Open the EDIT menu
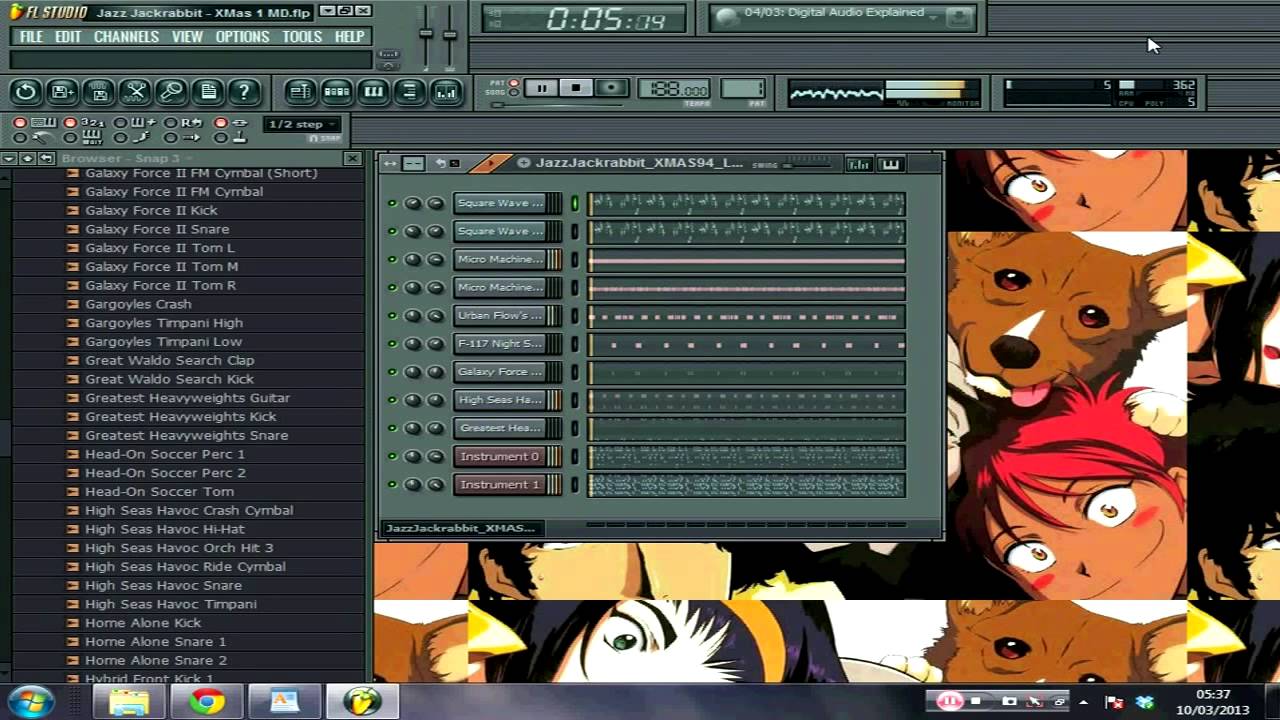 [68, 37]
